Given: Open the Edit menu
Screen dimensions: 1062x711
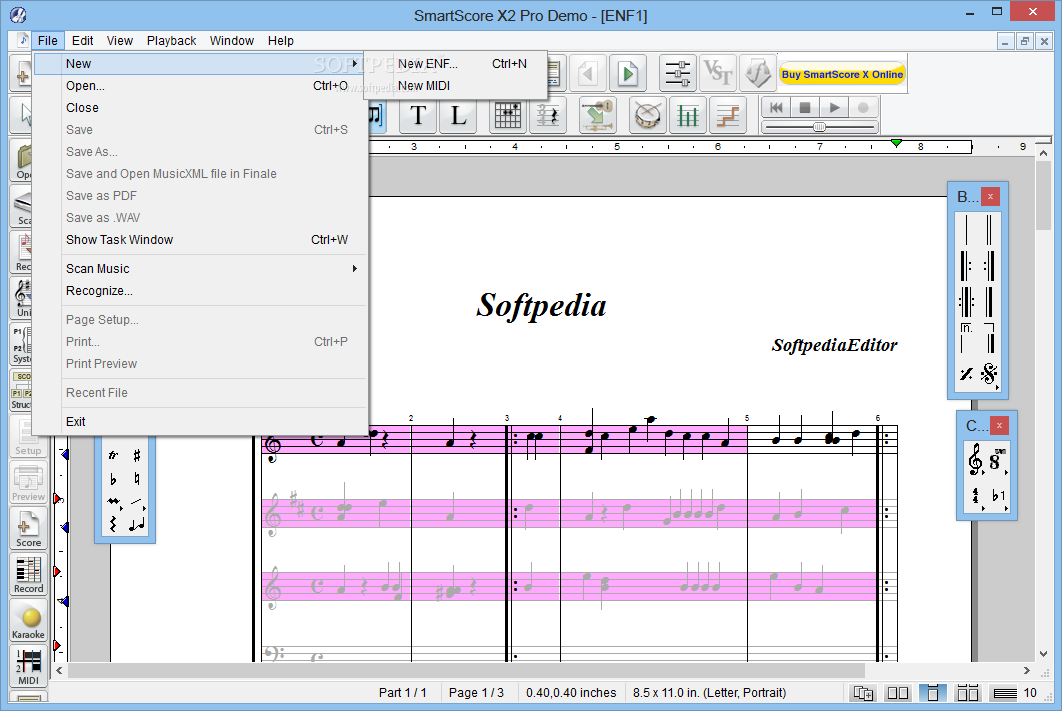Looking at the screenshot, I should (x=83, y=41).
